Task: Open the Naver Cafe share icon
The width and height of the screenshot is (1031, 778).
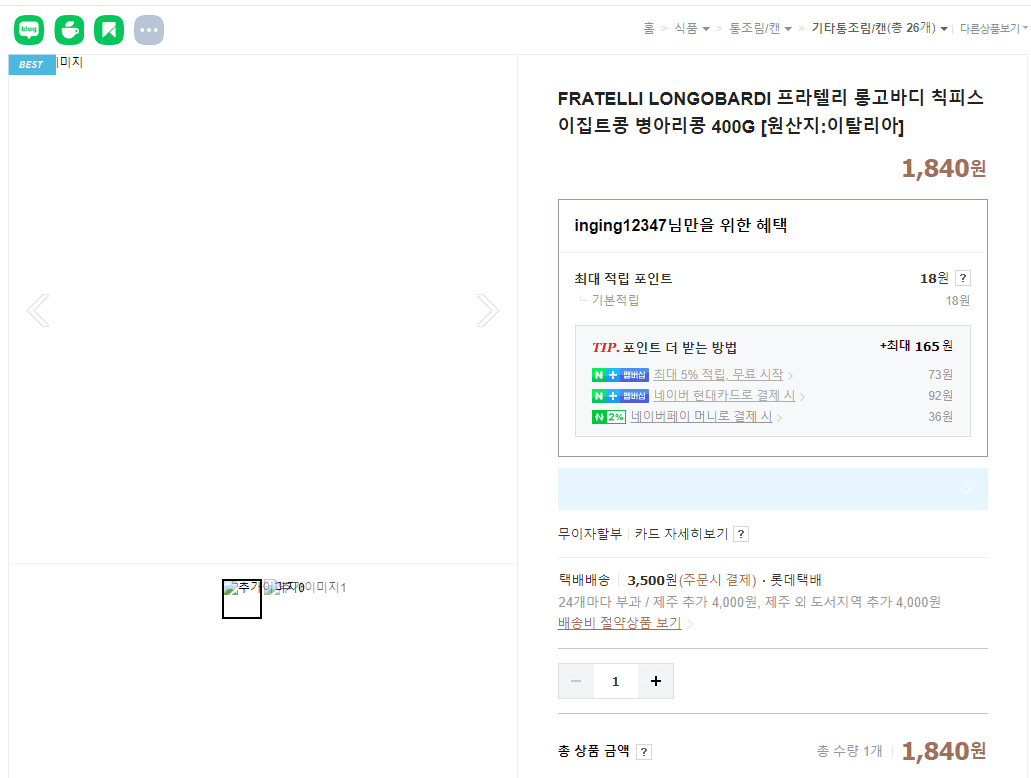Action: pos(68,29)
